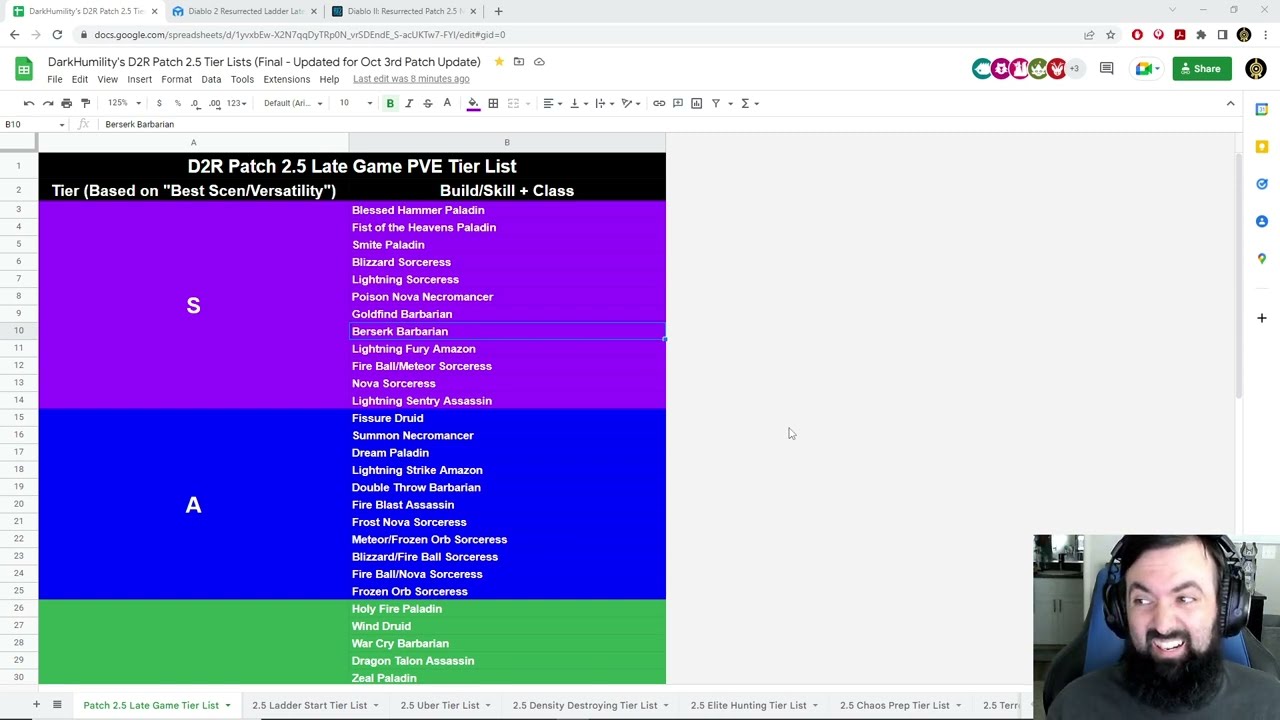1280x720 pixels.
Task: Open the font size 10 dropdown
Action: (x=355, y=103)
